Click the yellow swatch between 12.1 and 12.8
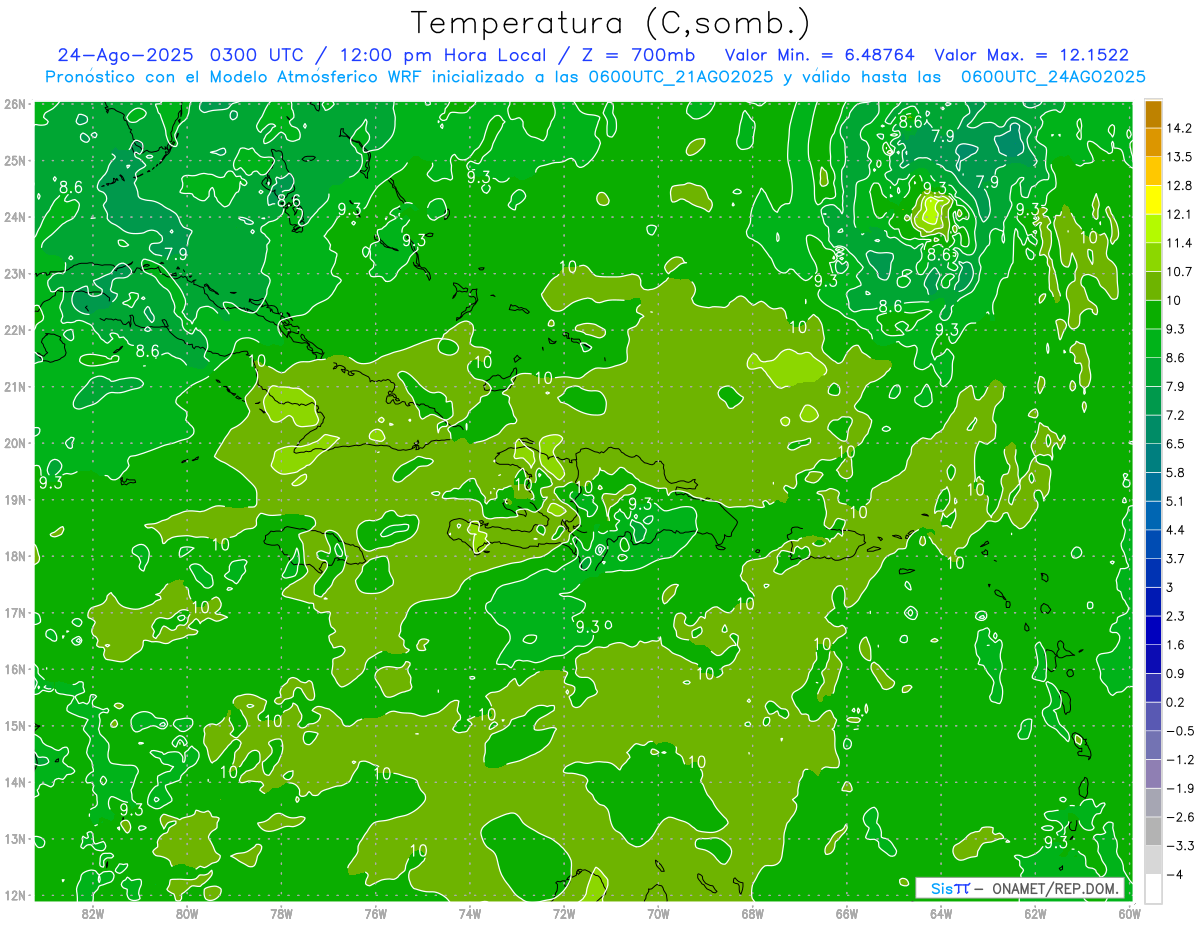The image size is (1200, 927). coord(1153,200)
